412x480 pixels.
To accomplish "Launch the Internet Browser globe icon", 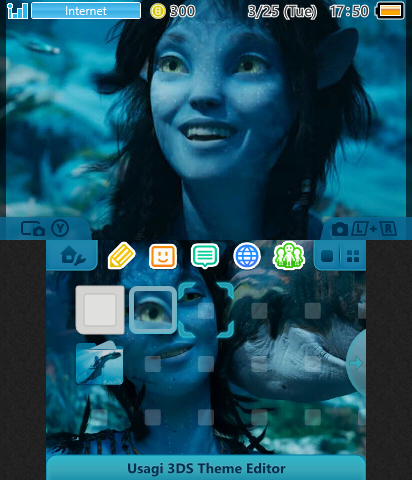I will [247, 256].
